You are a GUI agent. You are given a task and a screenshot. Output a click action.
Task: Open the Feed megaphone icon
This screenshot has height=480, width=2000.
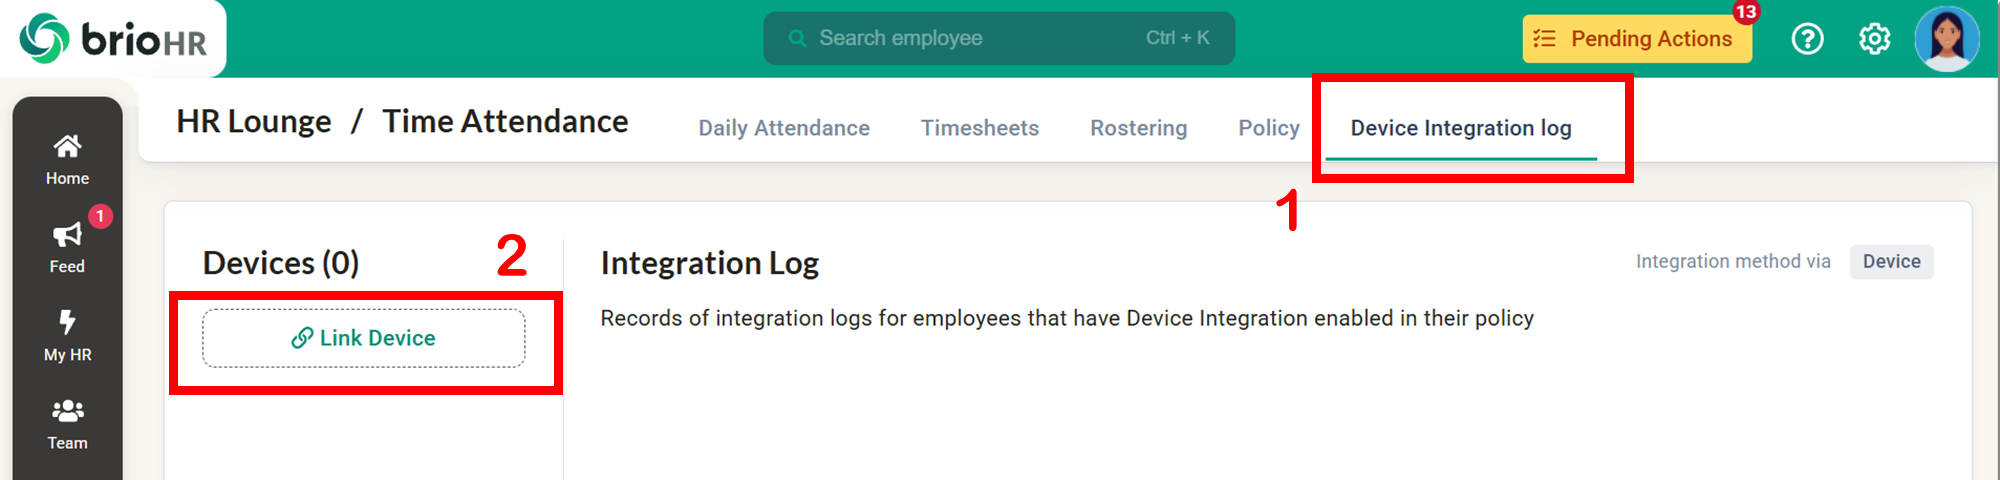[67, 235]
